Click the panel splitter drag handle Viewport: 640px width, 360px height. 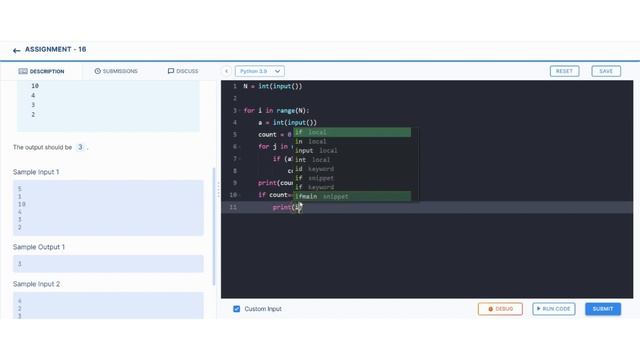pos(218,189)
